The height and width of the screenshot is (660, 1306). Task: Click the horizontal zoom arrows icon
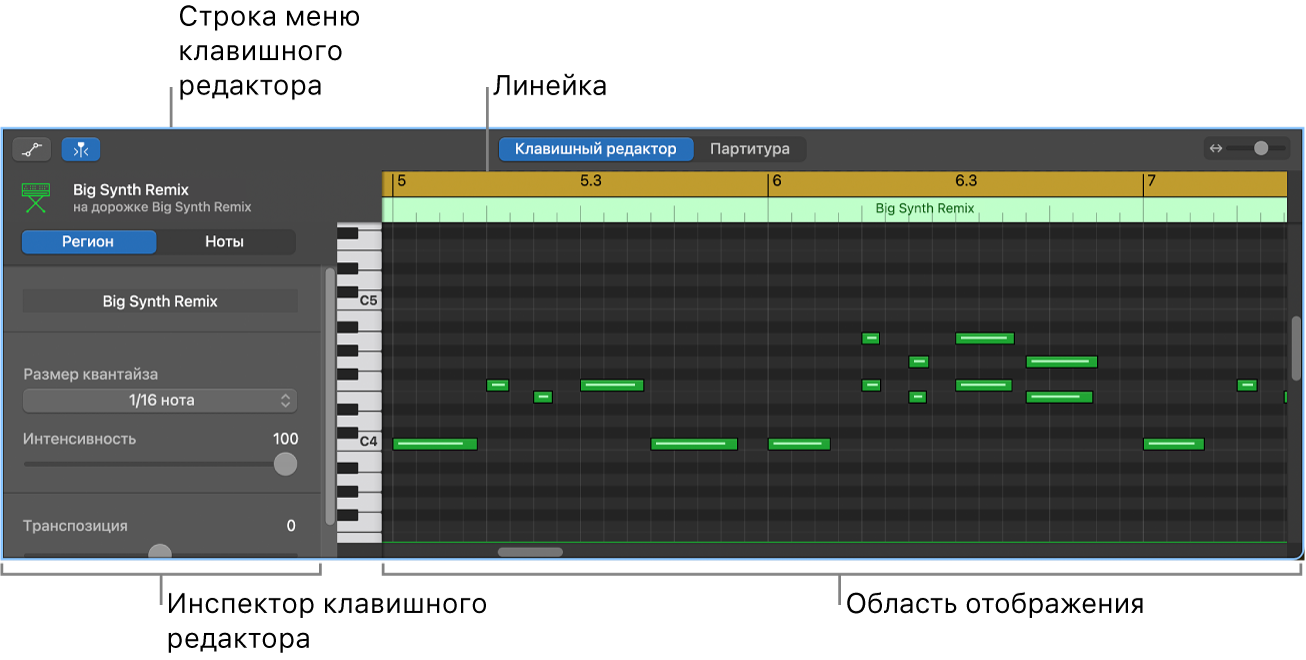[x=1216, y=148]
